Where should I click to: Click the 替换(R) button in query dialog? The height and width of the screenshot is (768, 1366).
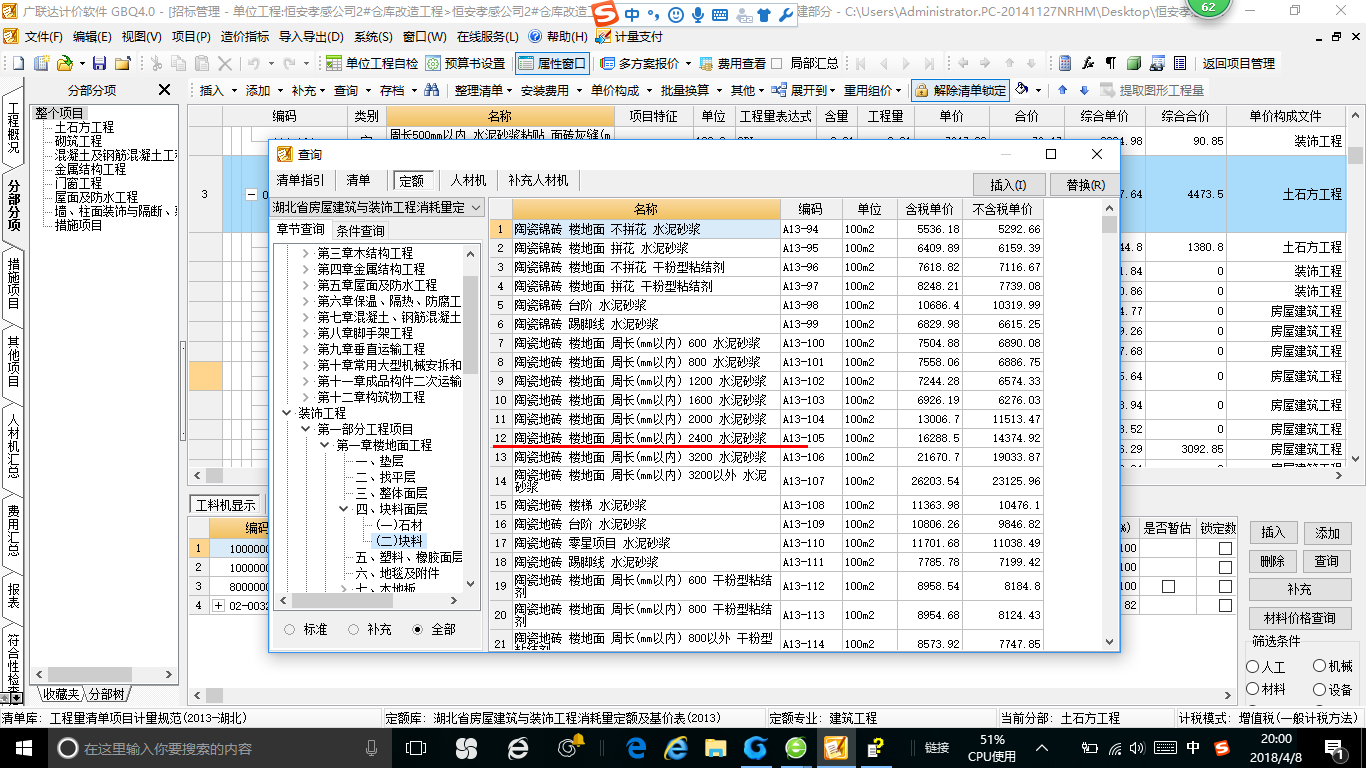(x=1085, y=185)
